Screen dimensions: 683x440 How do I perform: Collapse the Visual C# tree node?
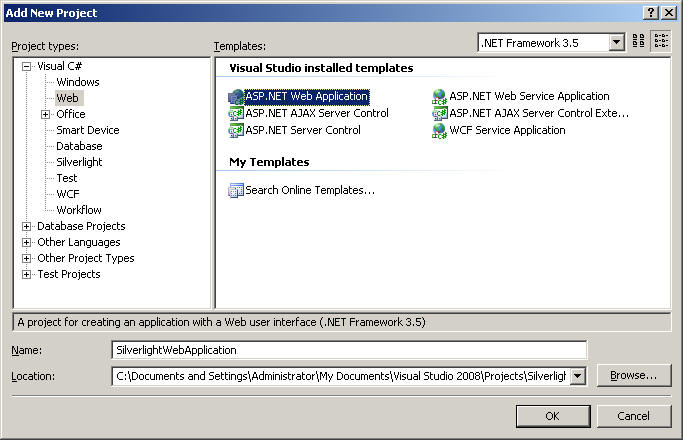pyautogui.click(x=27, y=67)
